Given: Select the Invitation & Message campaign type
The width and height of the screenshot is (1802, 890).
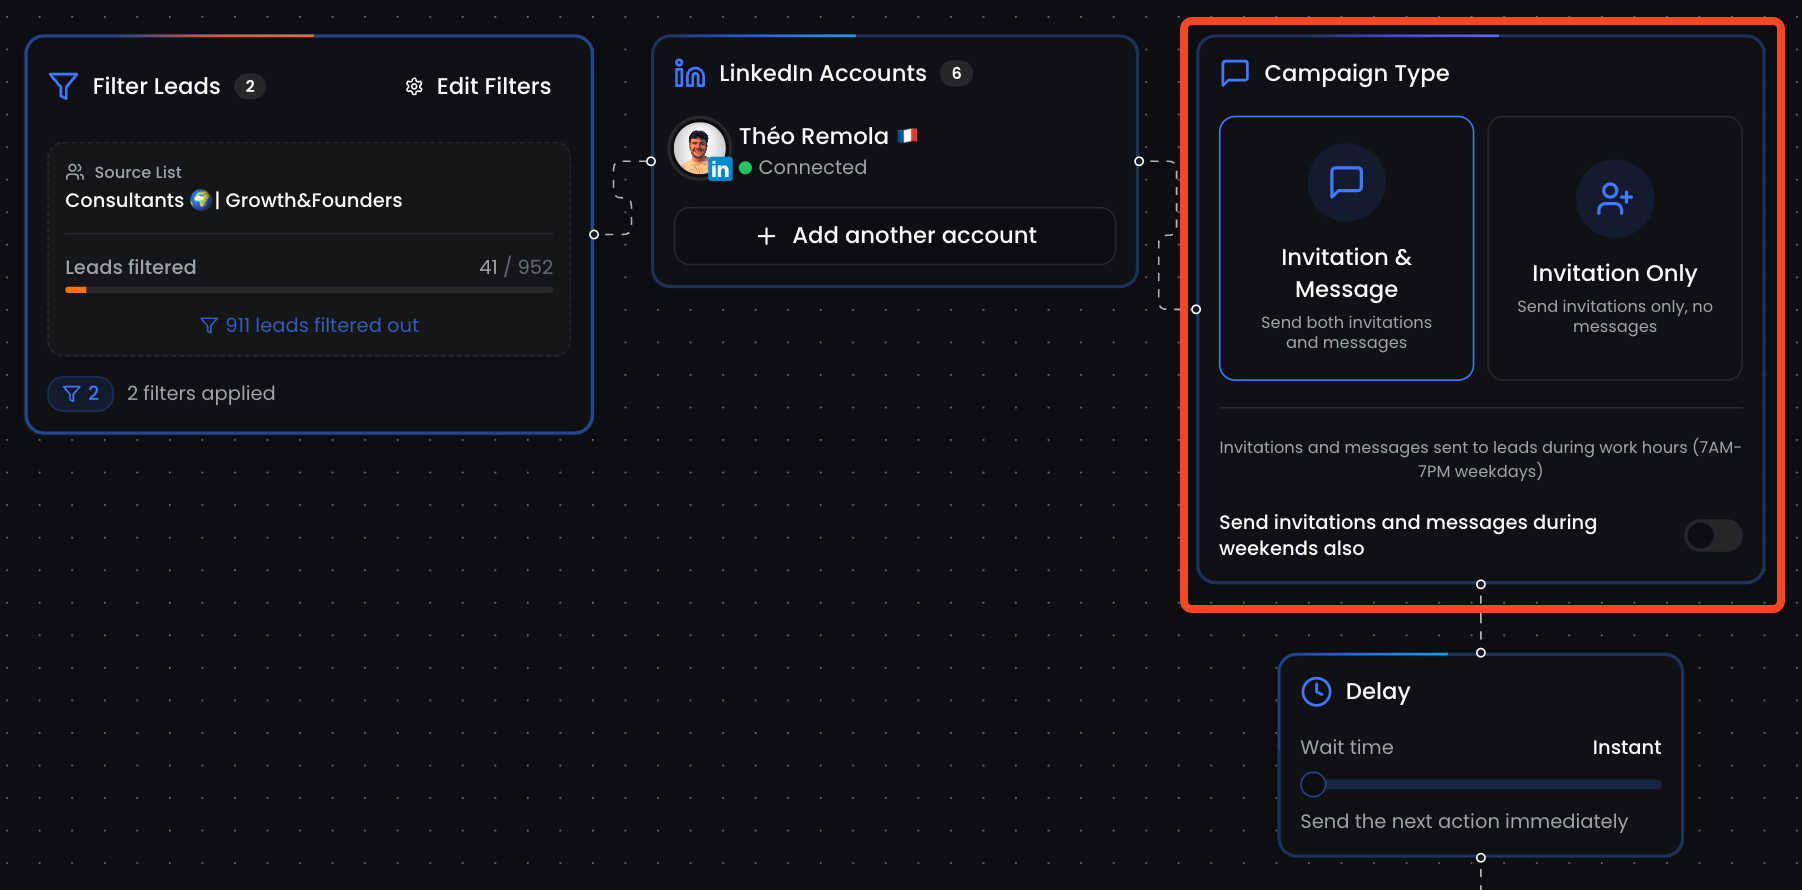Looking at the screenshot, I should [x=1346, y=248].
